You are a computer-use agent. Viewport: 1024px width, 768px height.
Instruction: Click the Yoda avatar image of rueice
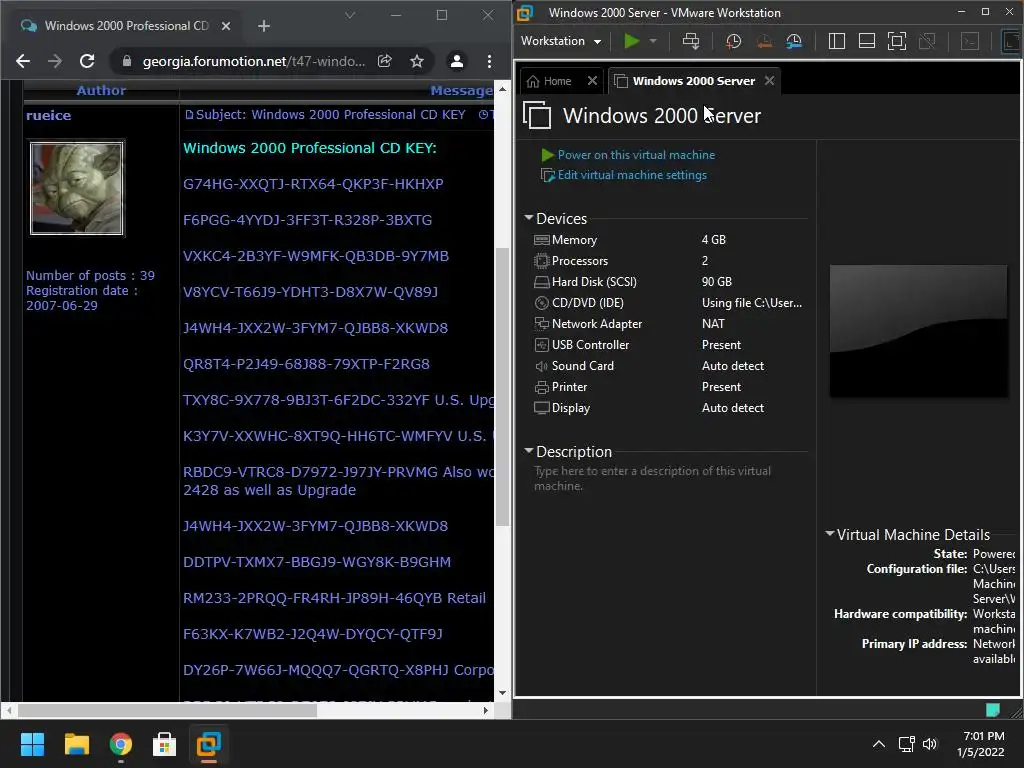tap(76, 188)
